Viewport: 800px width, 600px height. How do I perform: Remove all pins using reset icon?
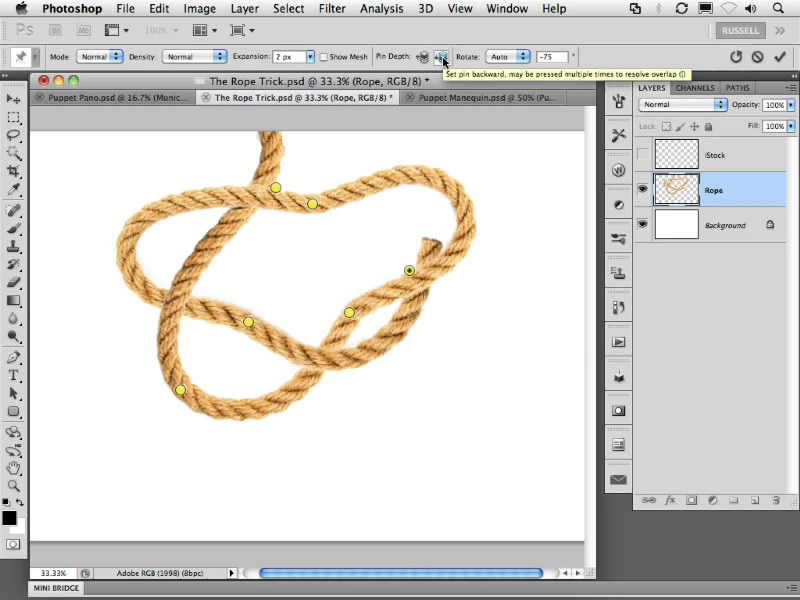point(736,57)
